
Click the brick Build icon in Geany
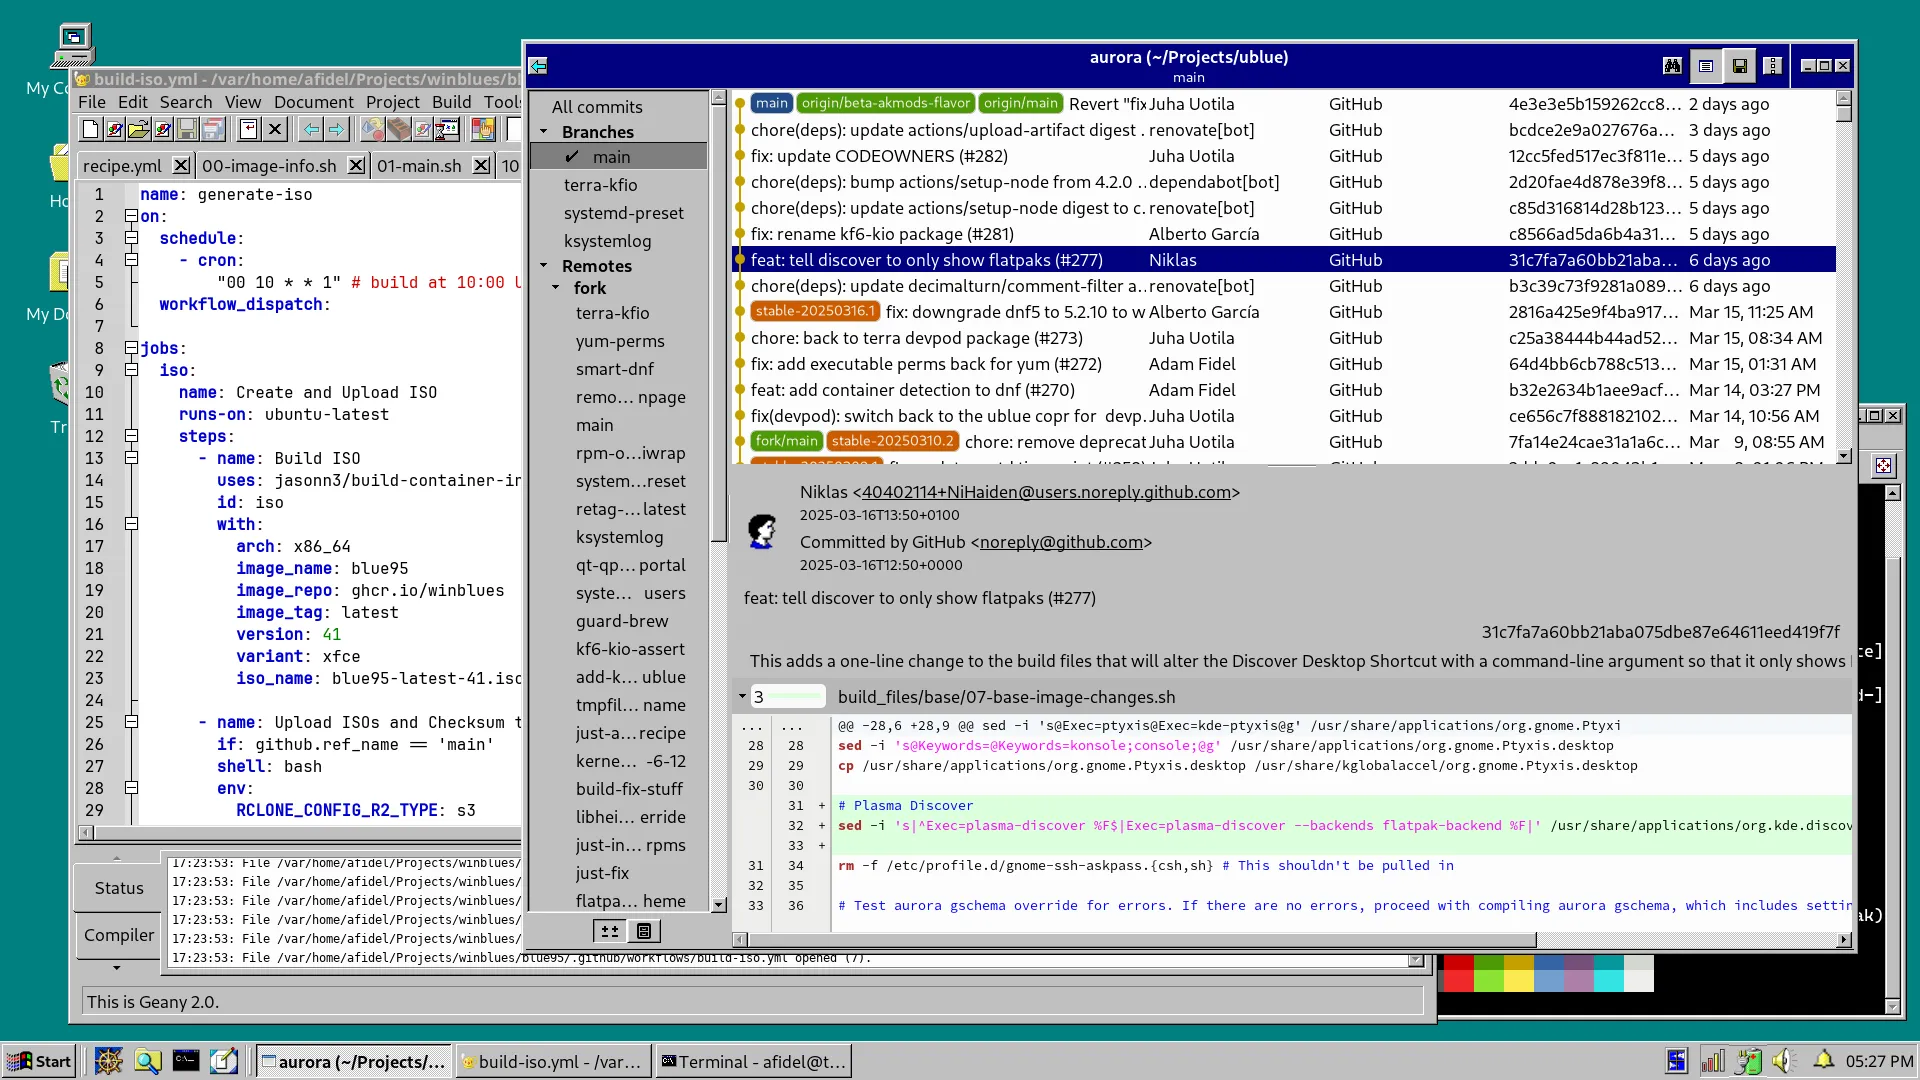[x=398, y=129]
